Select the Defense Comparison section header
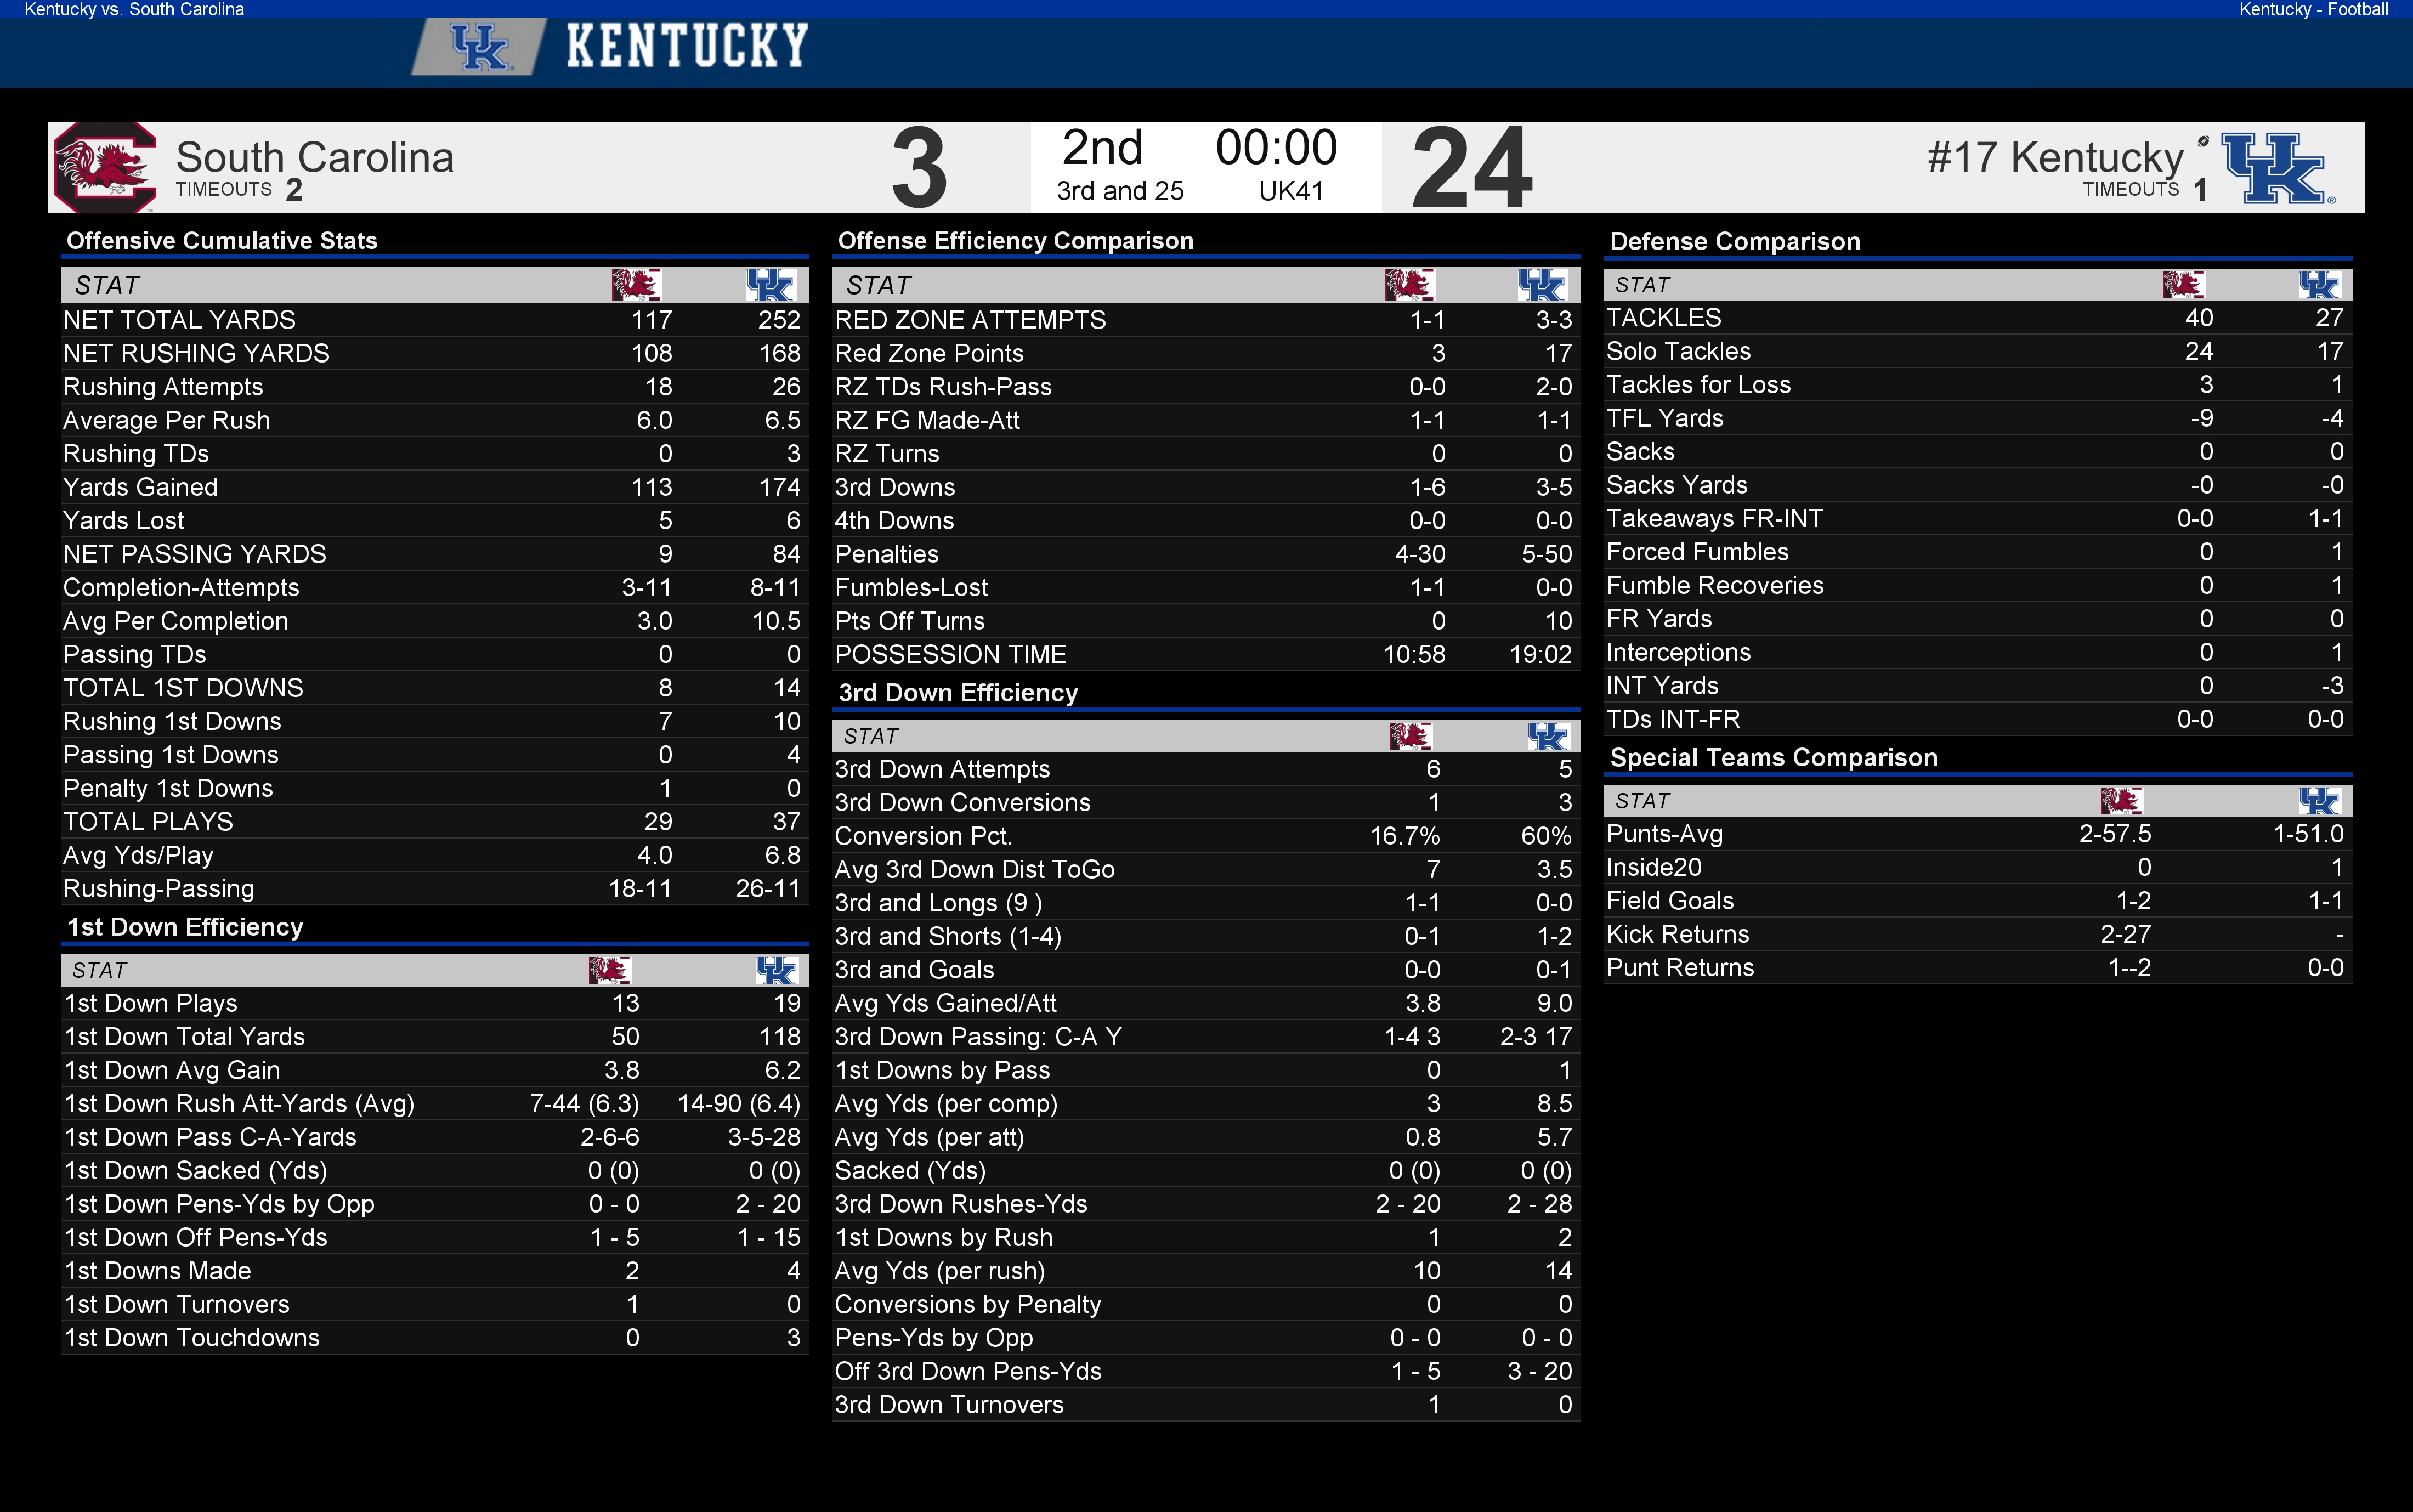 coord(1735,241)
